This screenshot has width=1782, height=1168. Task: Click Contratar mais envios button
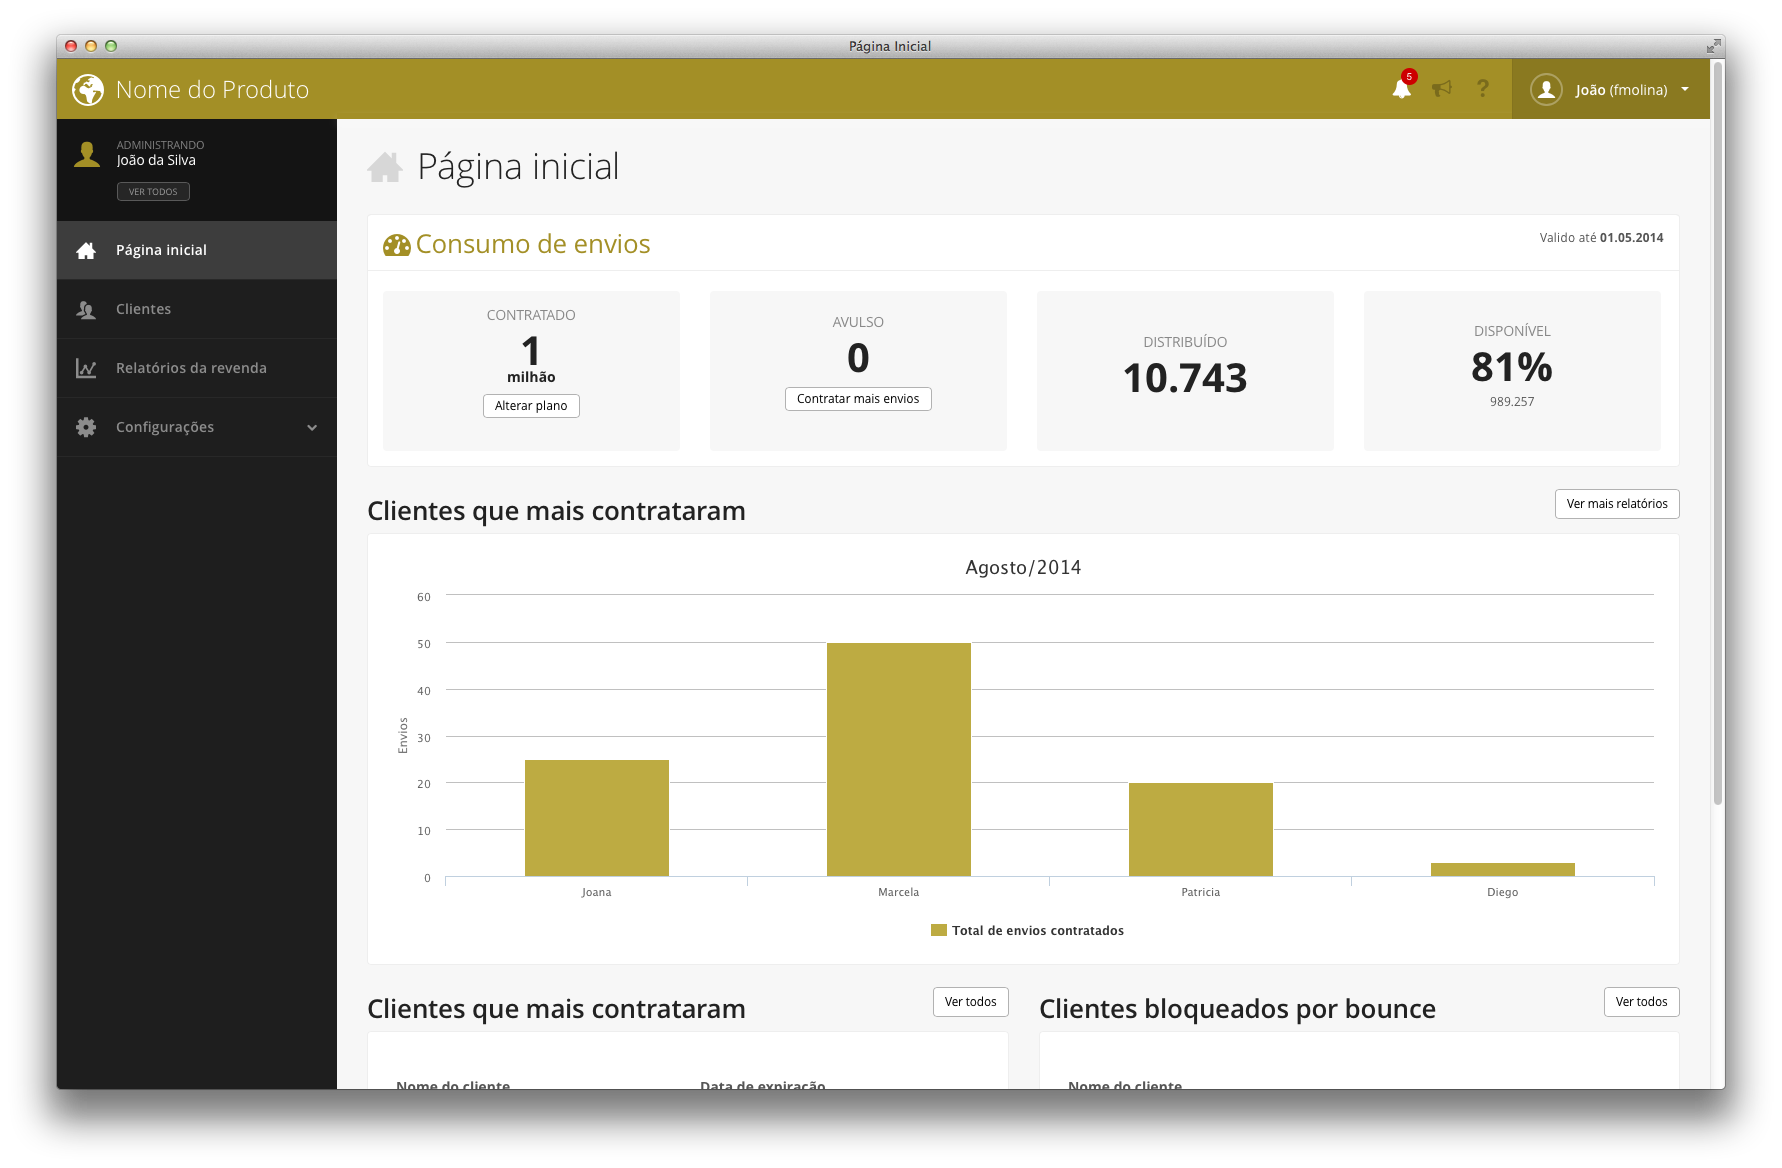(858, 399)
